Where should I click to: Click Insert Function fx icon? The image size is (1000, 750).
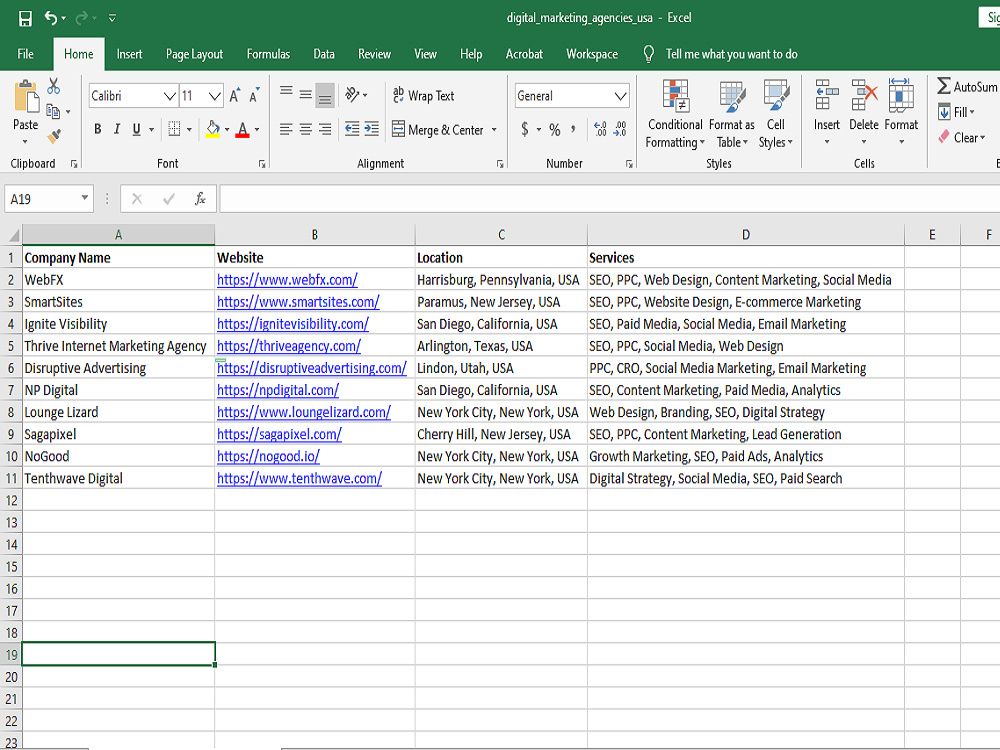point(200,199)
